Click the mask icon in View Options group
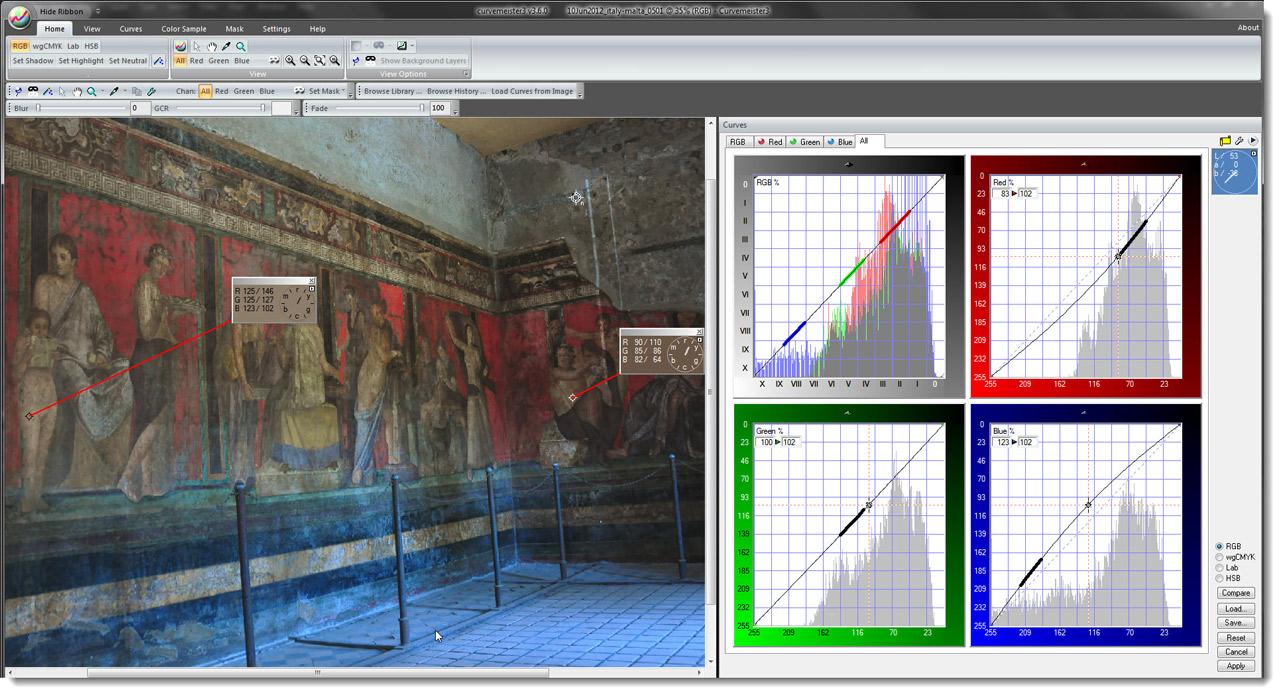This screenshot has height=694, width=1280. pos(370,60)
